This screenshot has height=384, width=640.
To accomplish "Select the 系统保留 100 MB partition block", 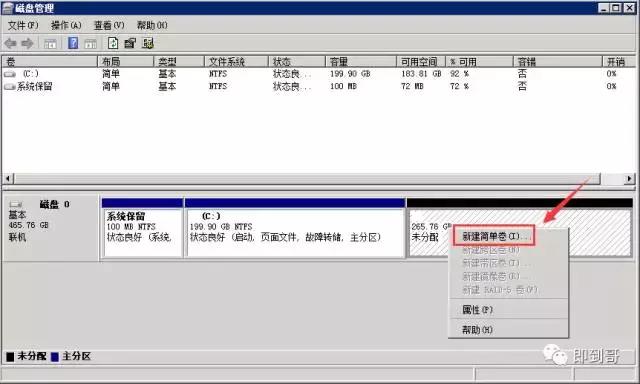I will pos(142,228).
